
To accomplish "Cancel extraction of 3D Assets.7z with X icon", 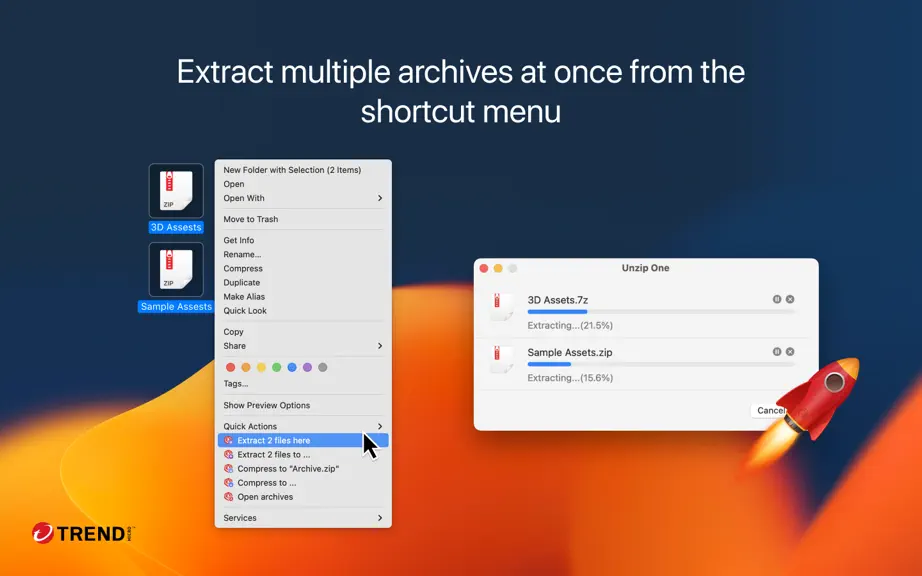I will (790, 299).
